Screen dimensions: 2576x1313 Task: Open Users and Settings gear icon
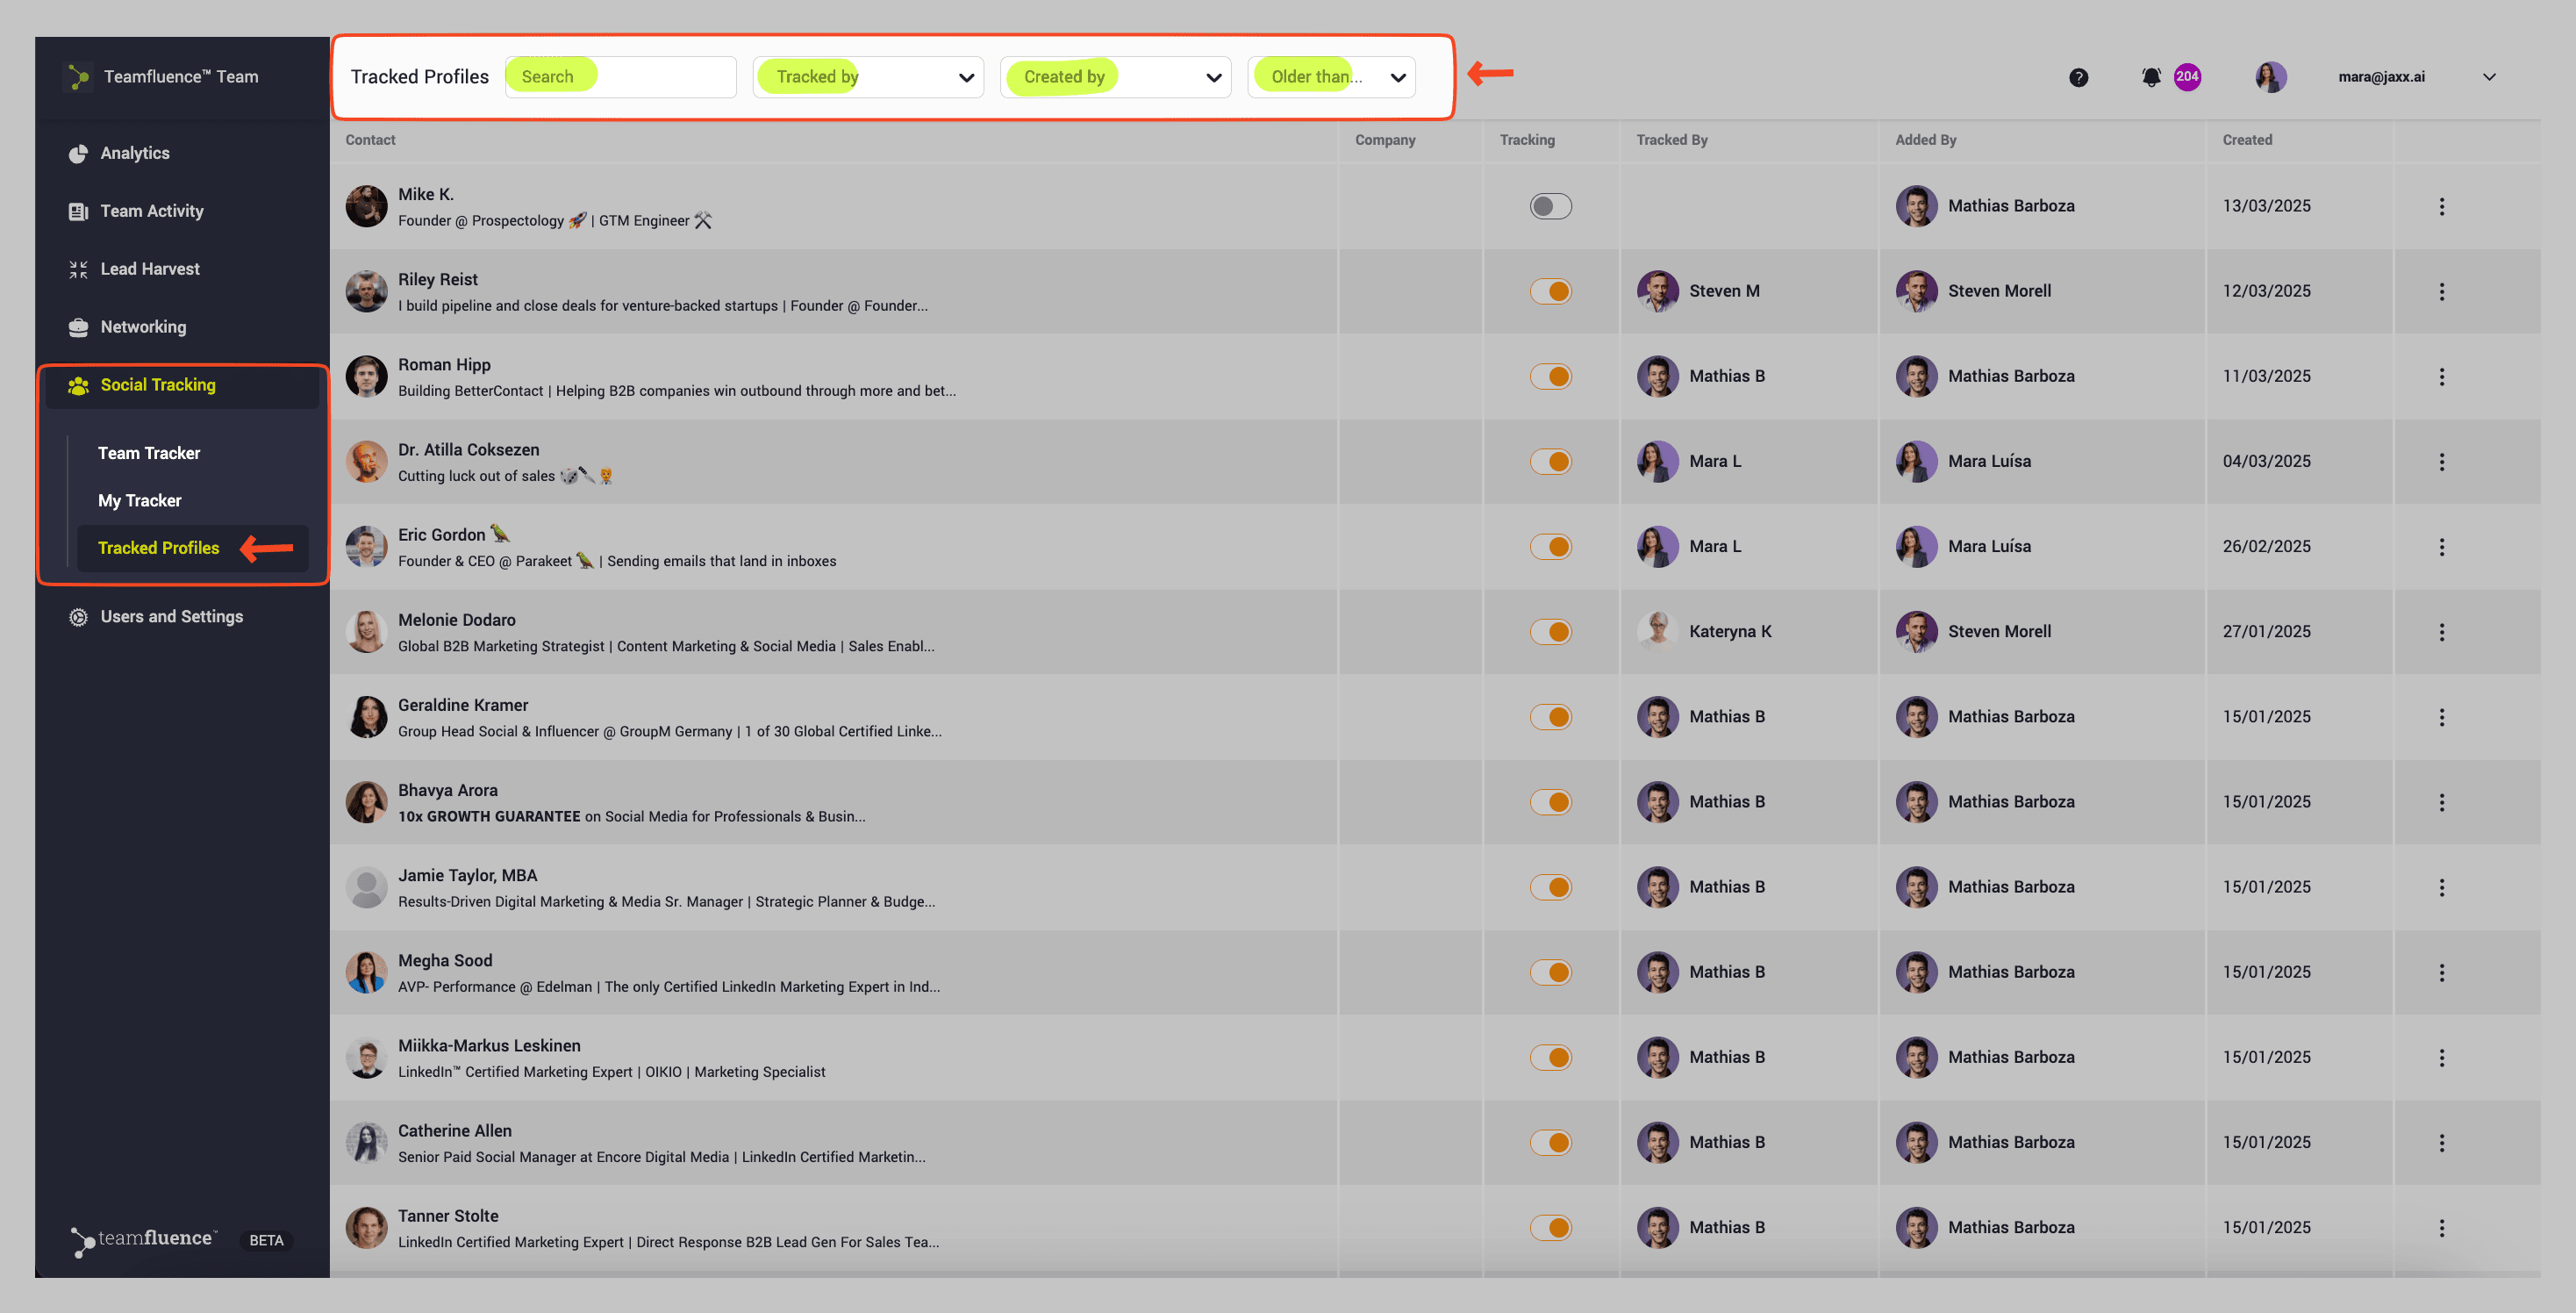[x=78, y=617]
